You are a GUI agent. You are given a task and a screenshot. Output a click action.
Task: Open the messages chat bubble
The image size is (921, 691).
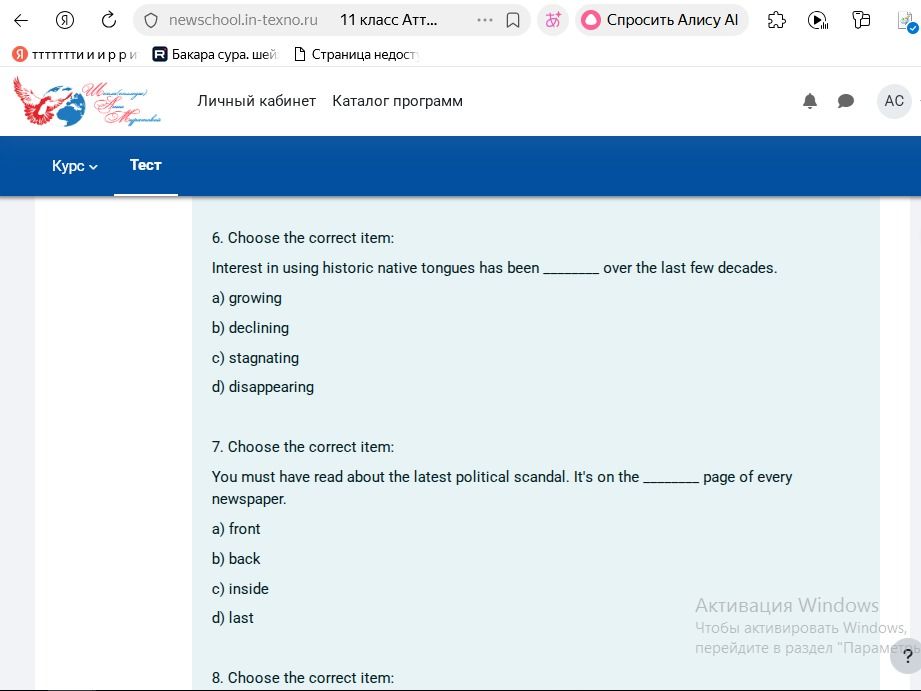(x=846, y=101)
